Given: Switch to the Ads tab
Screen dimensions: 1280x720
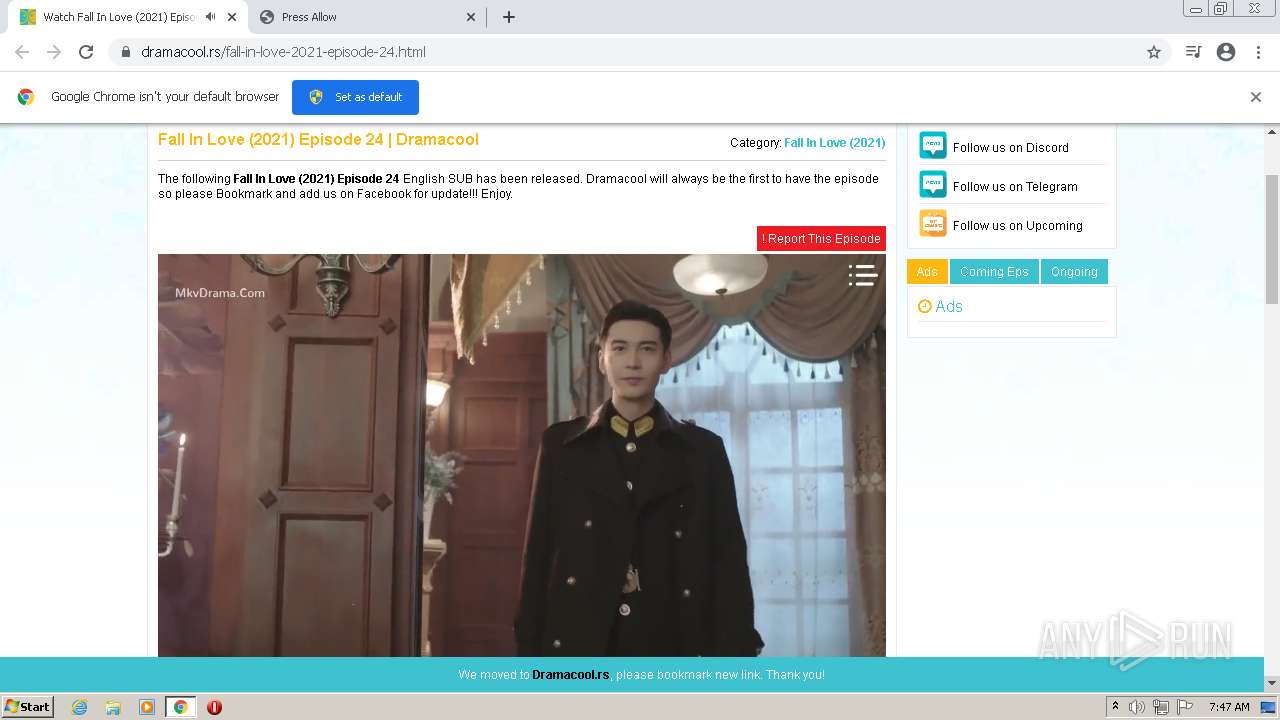Looking at the screenshot, I should (x=927, y=272).
